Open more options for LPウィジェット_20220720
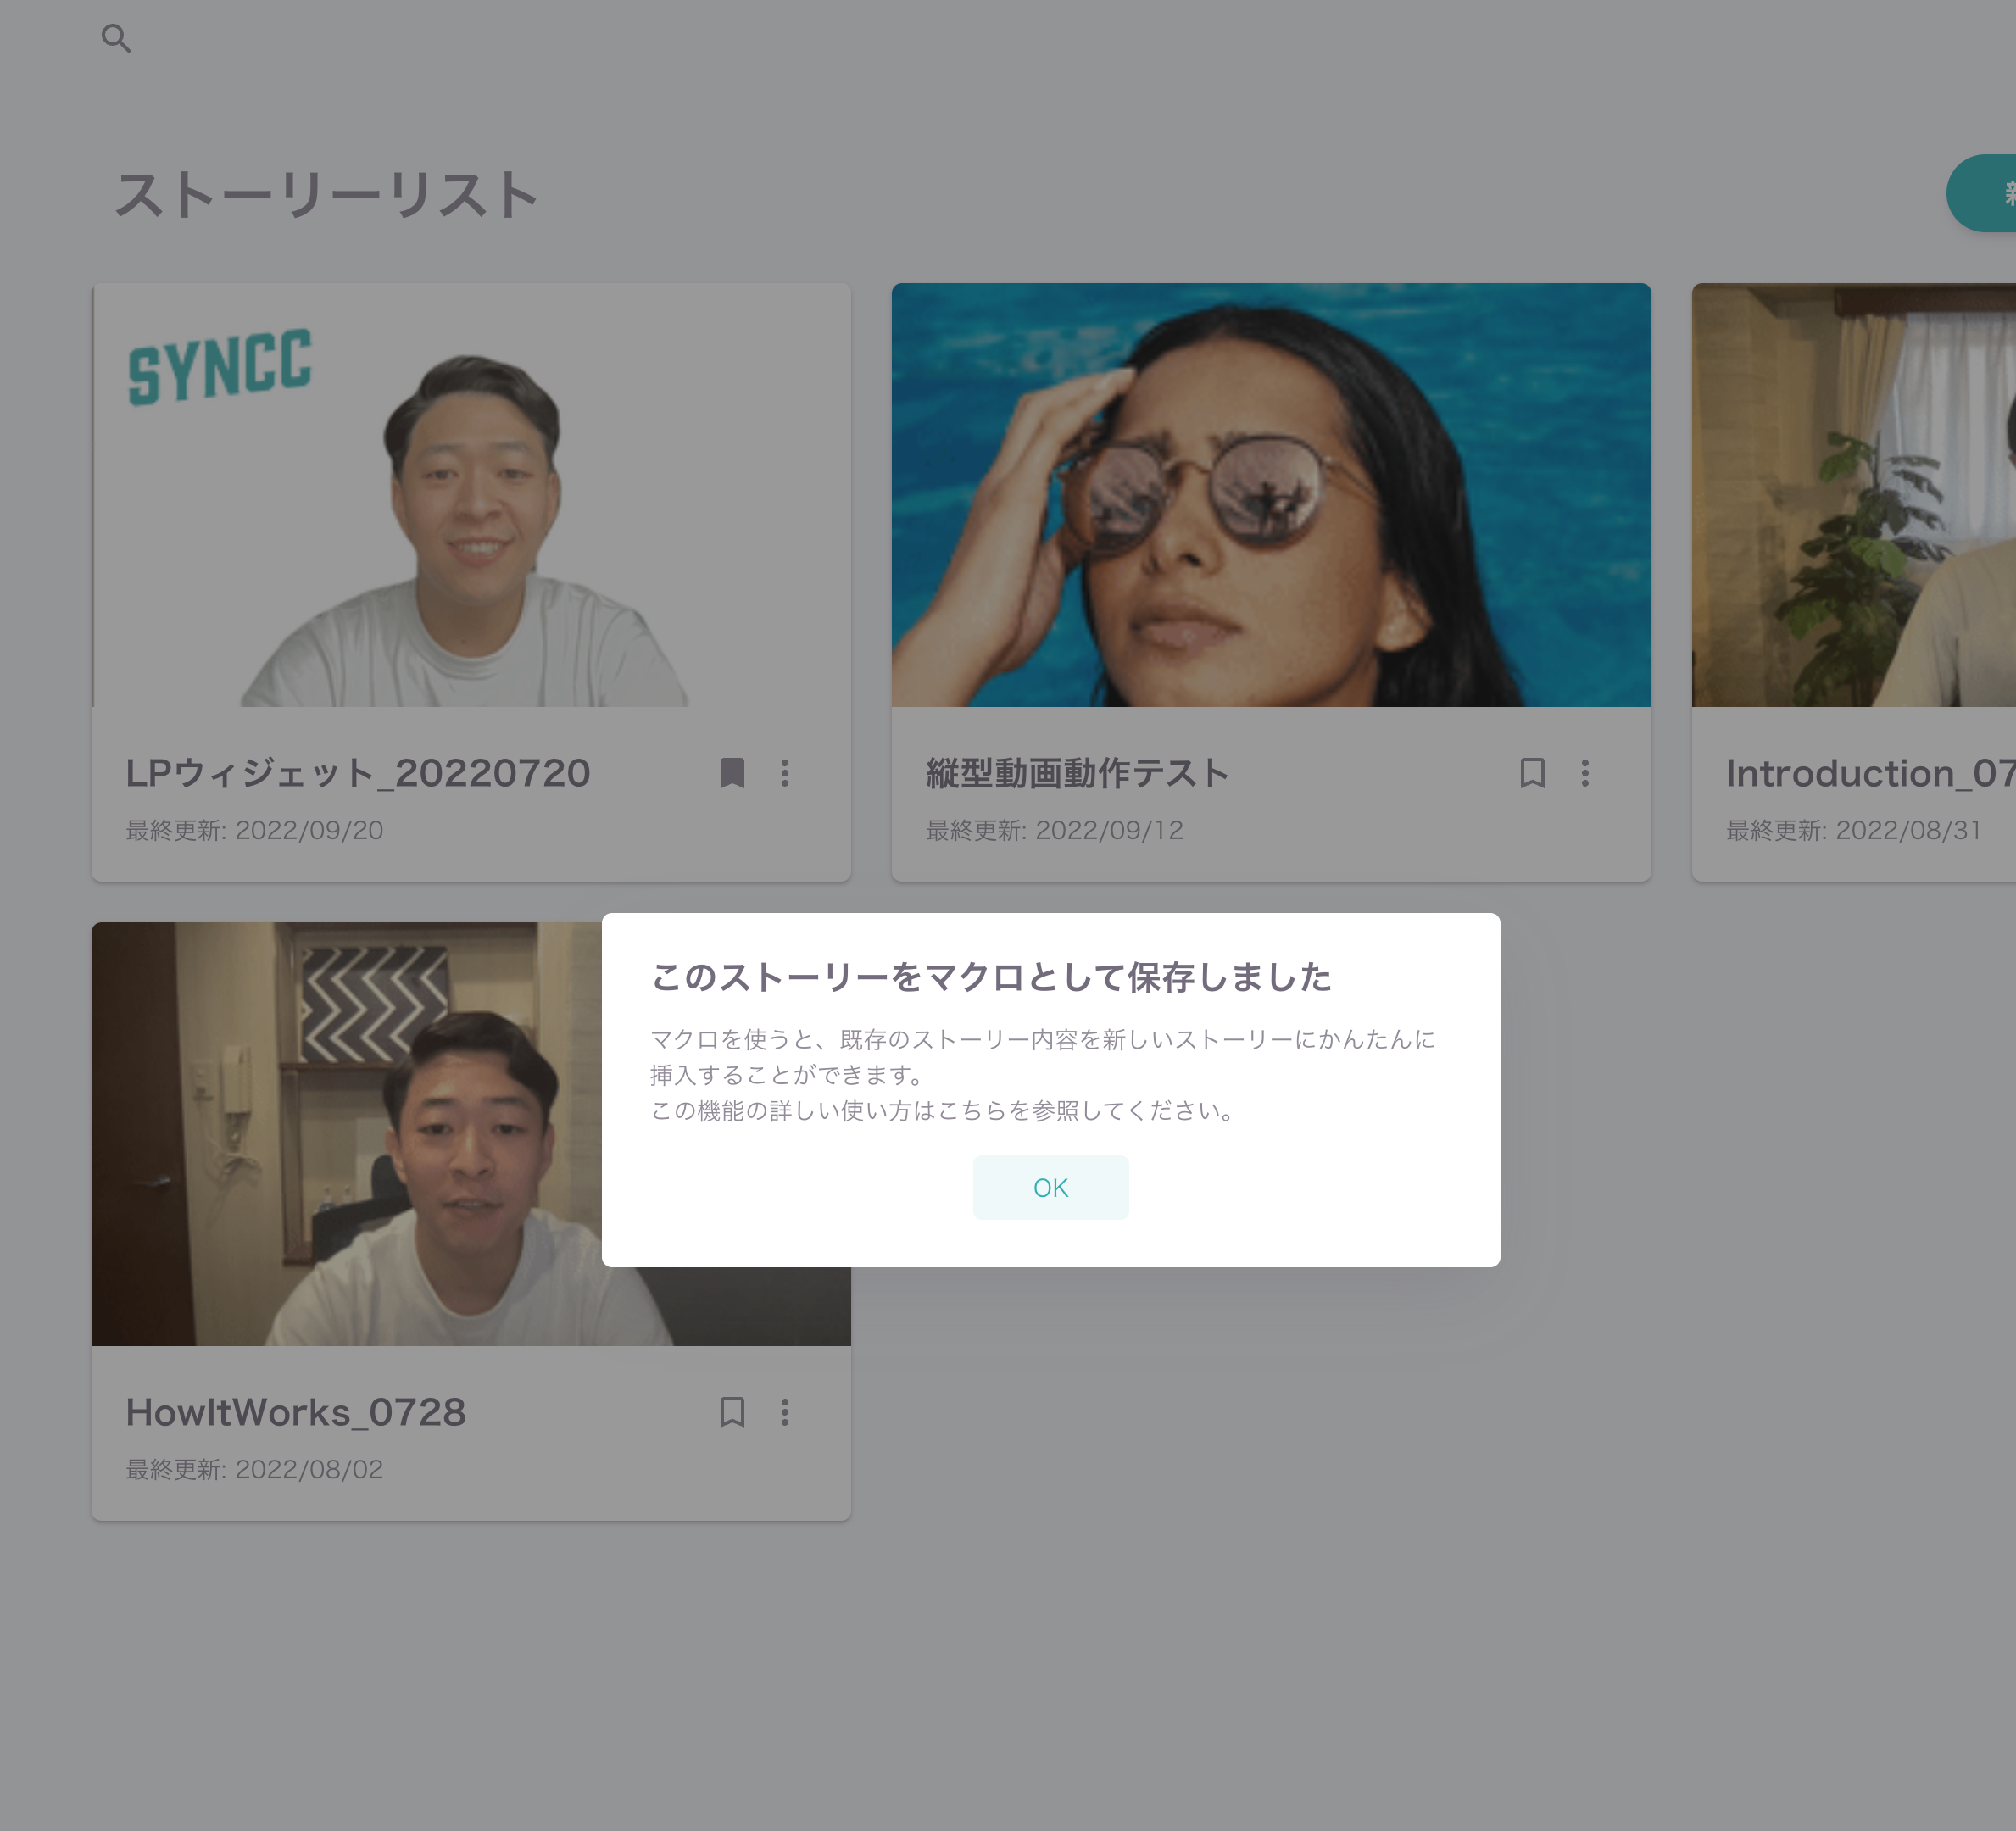Screen dimensions: 2016x1831 (785, 773)
